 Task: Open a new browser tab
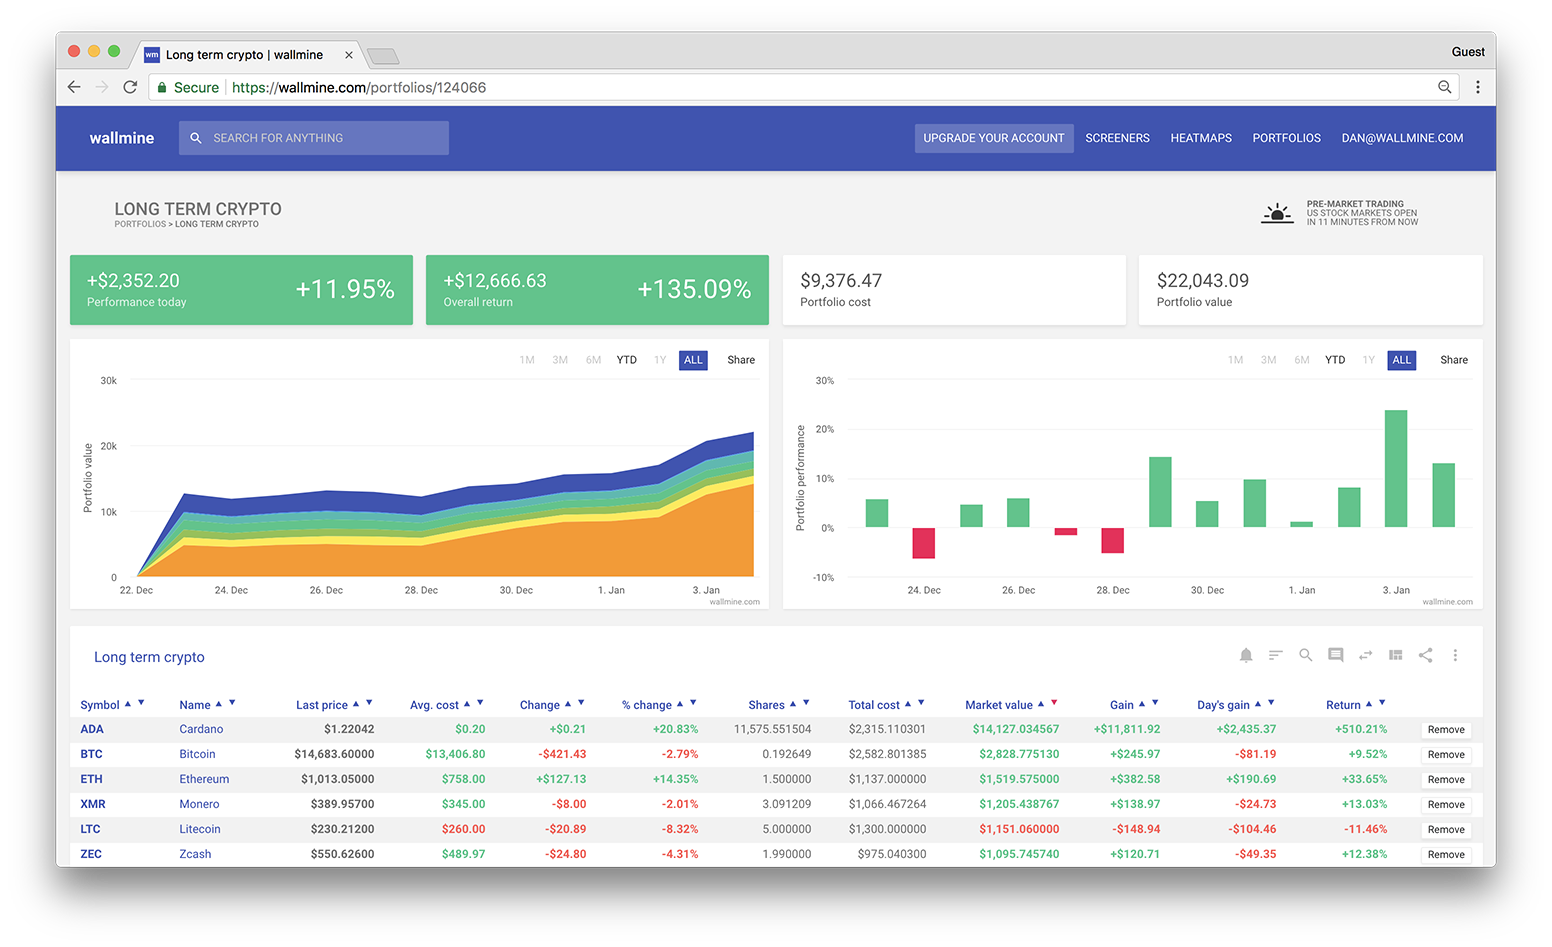(383, 56)
